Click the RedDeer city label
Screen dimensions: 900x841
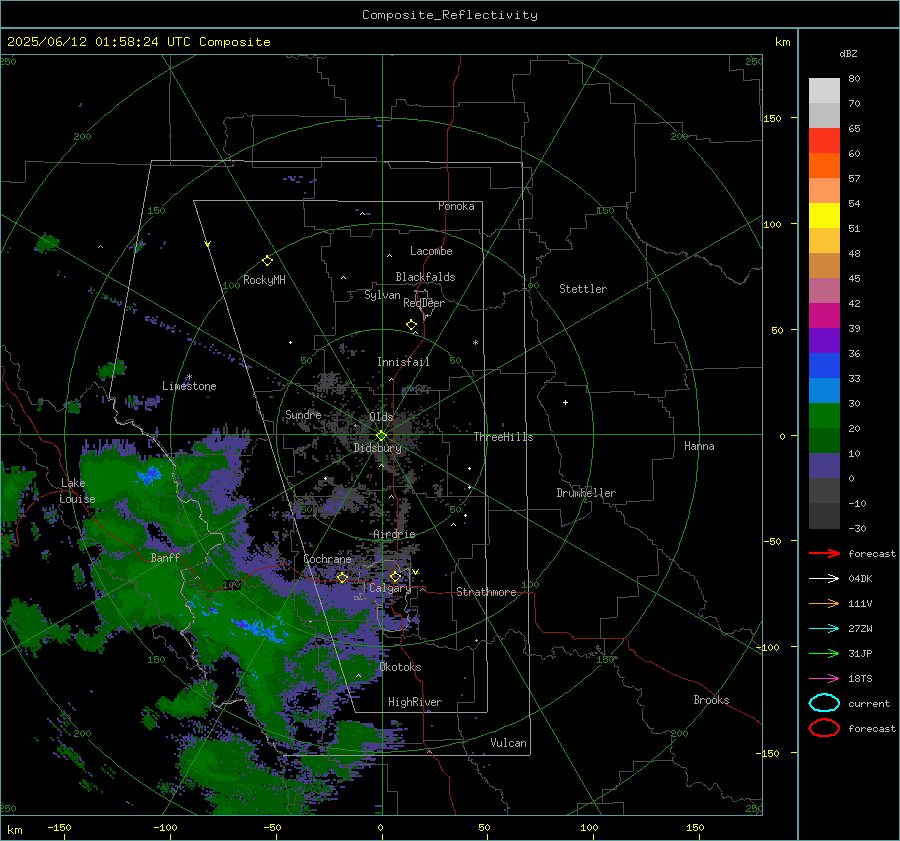(x=424, y=303)
